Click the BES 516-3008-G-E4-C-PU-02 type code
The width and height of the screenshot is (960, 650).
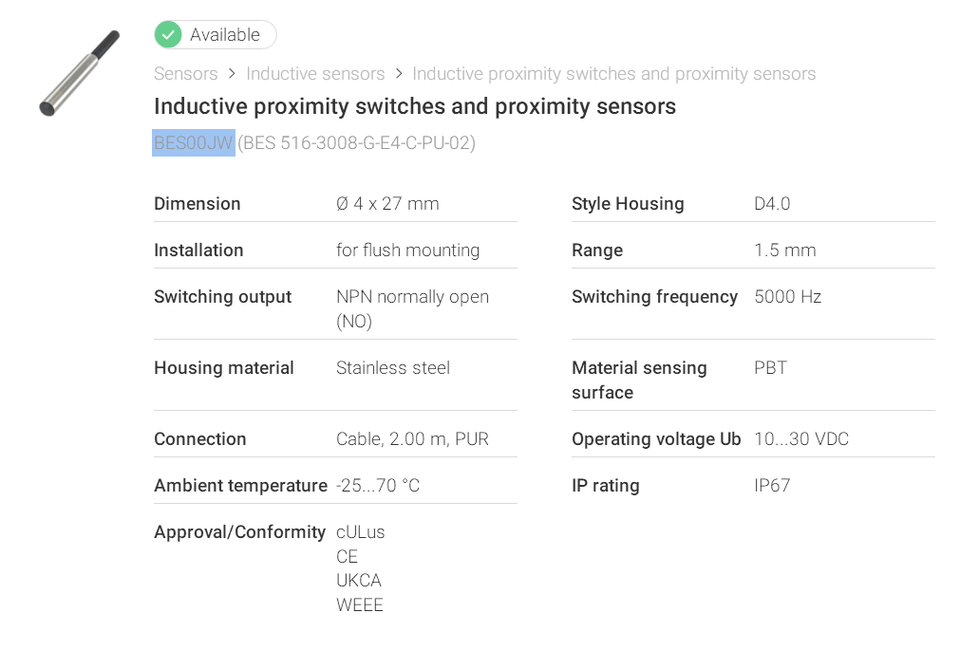(x=356, y=143)
